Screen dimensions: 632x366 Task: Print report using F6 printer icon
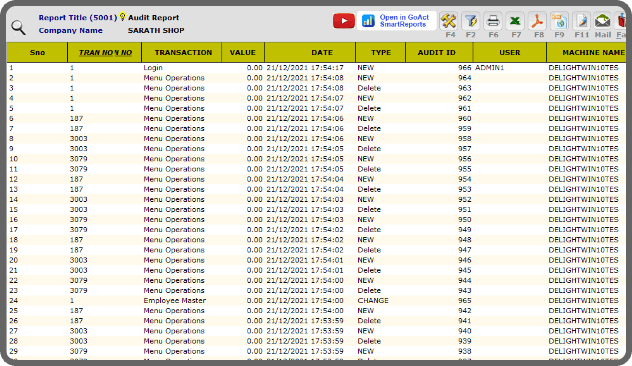(x=493, y=21)
